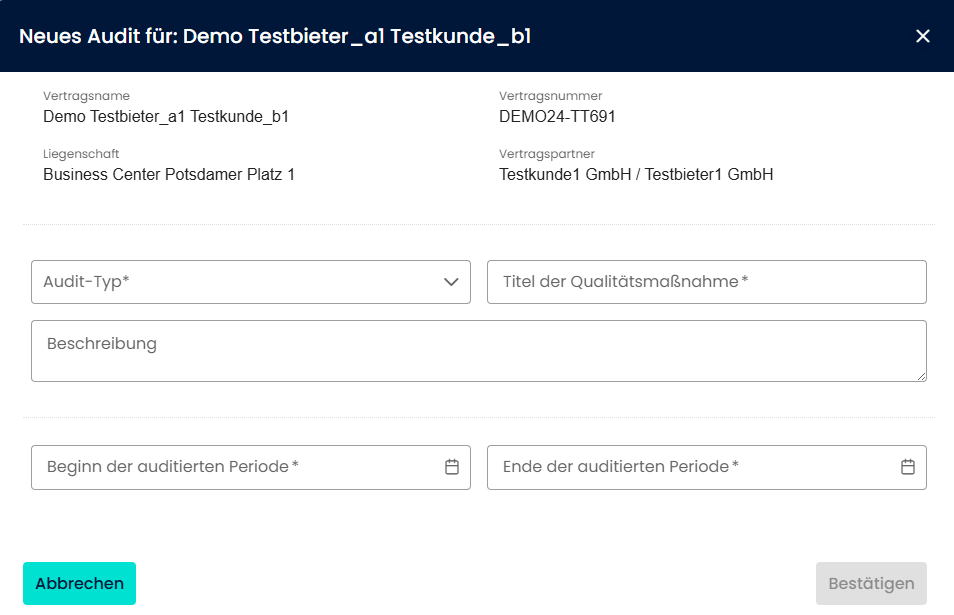Open calendar for Beginn der auditierten Periode
Screen dimensions: 954x615
click(x=451, y=467)
